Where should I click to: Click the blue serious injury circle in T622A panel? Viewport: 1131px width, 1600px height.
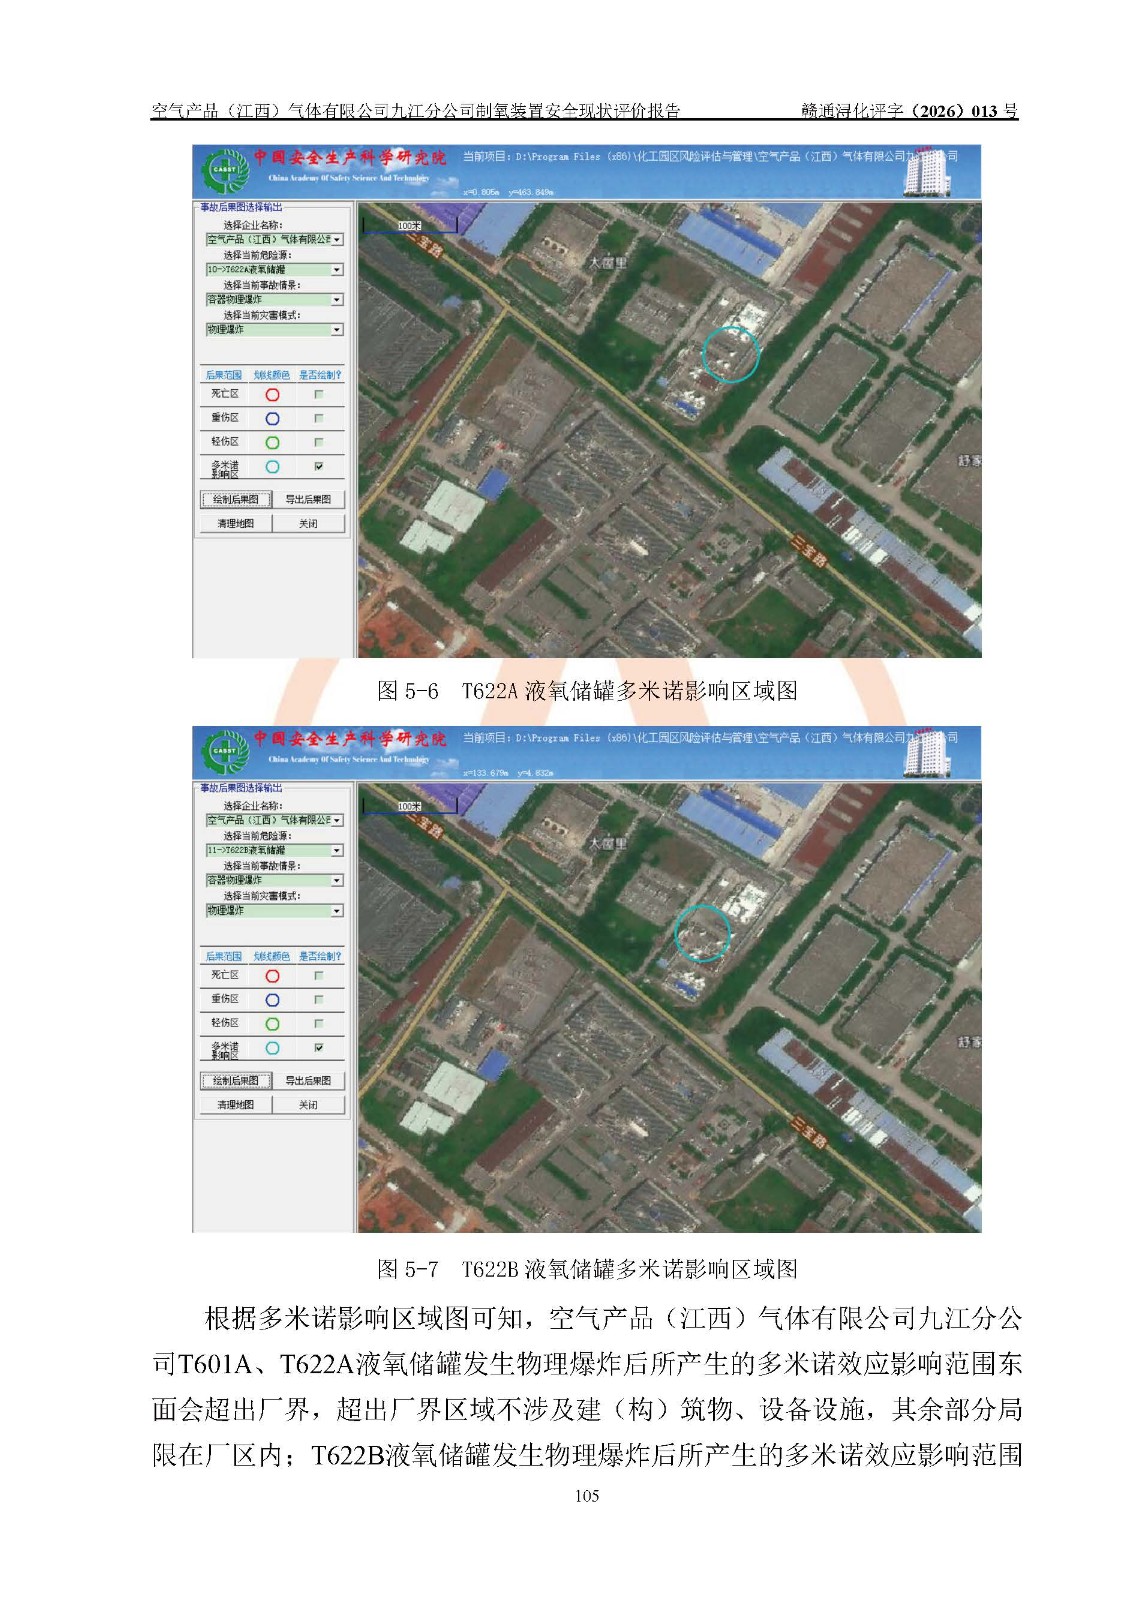(272, 419)
